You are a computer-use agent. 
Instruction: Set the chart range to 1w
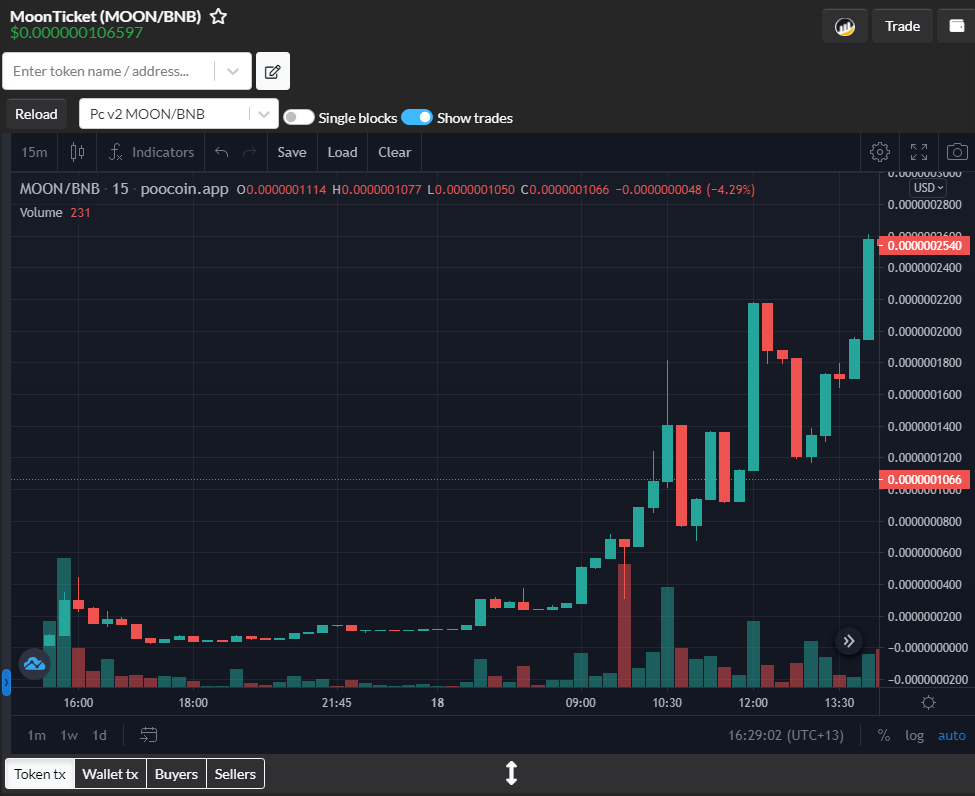click(69, 735)
